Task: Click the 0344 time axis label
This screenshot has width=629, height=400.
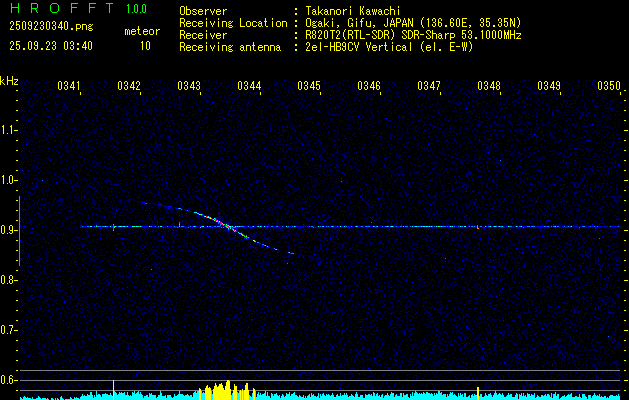Action: [x=249, y=86]
